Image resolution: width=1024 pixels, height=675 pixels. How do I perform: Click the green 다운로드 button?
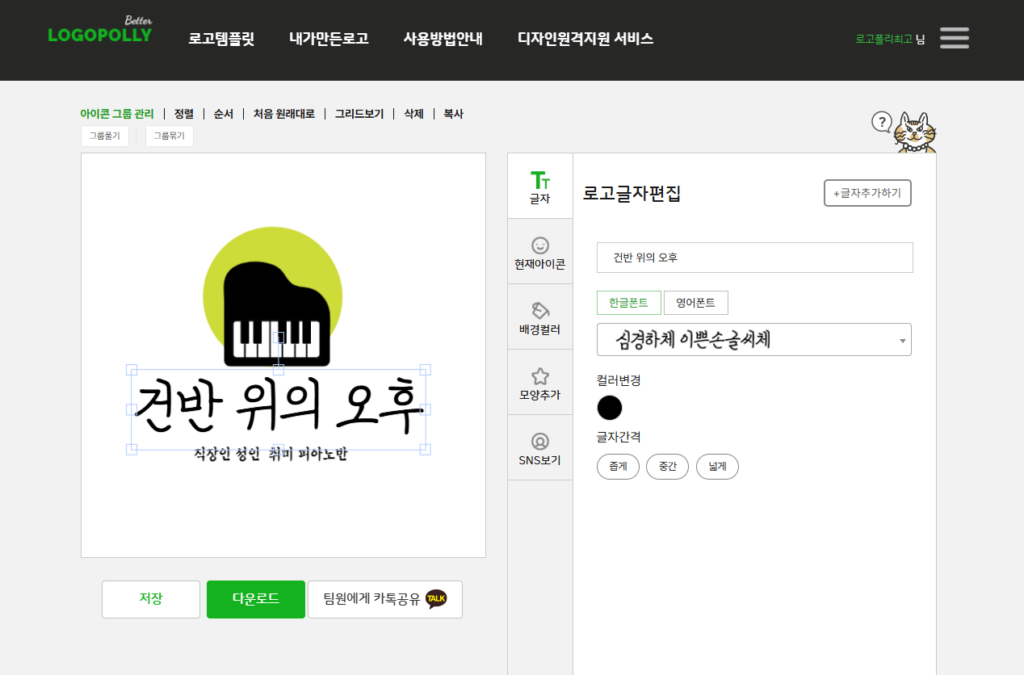coord(256,599)
